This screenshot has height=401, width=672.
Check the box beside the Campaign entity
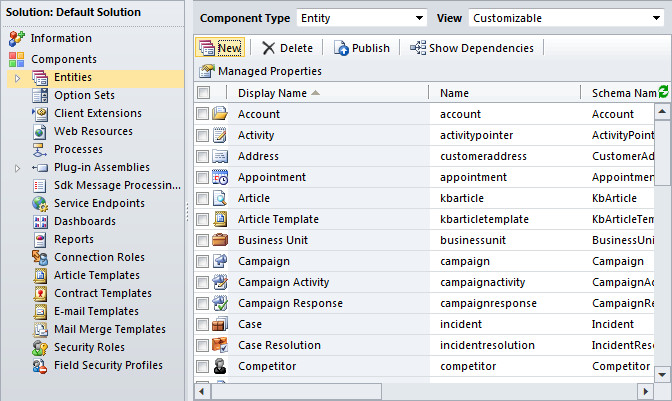pos(203,261)
